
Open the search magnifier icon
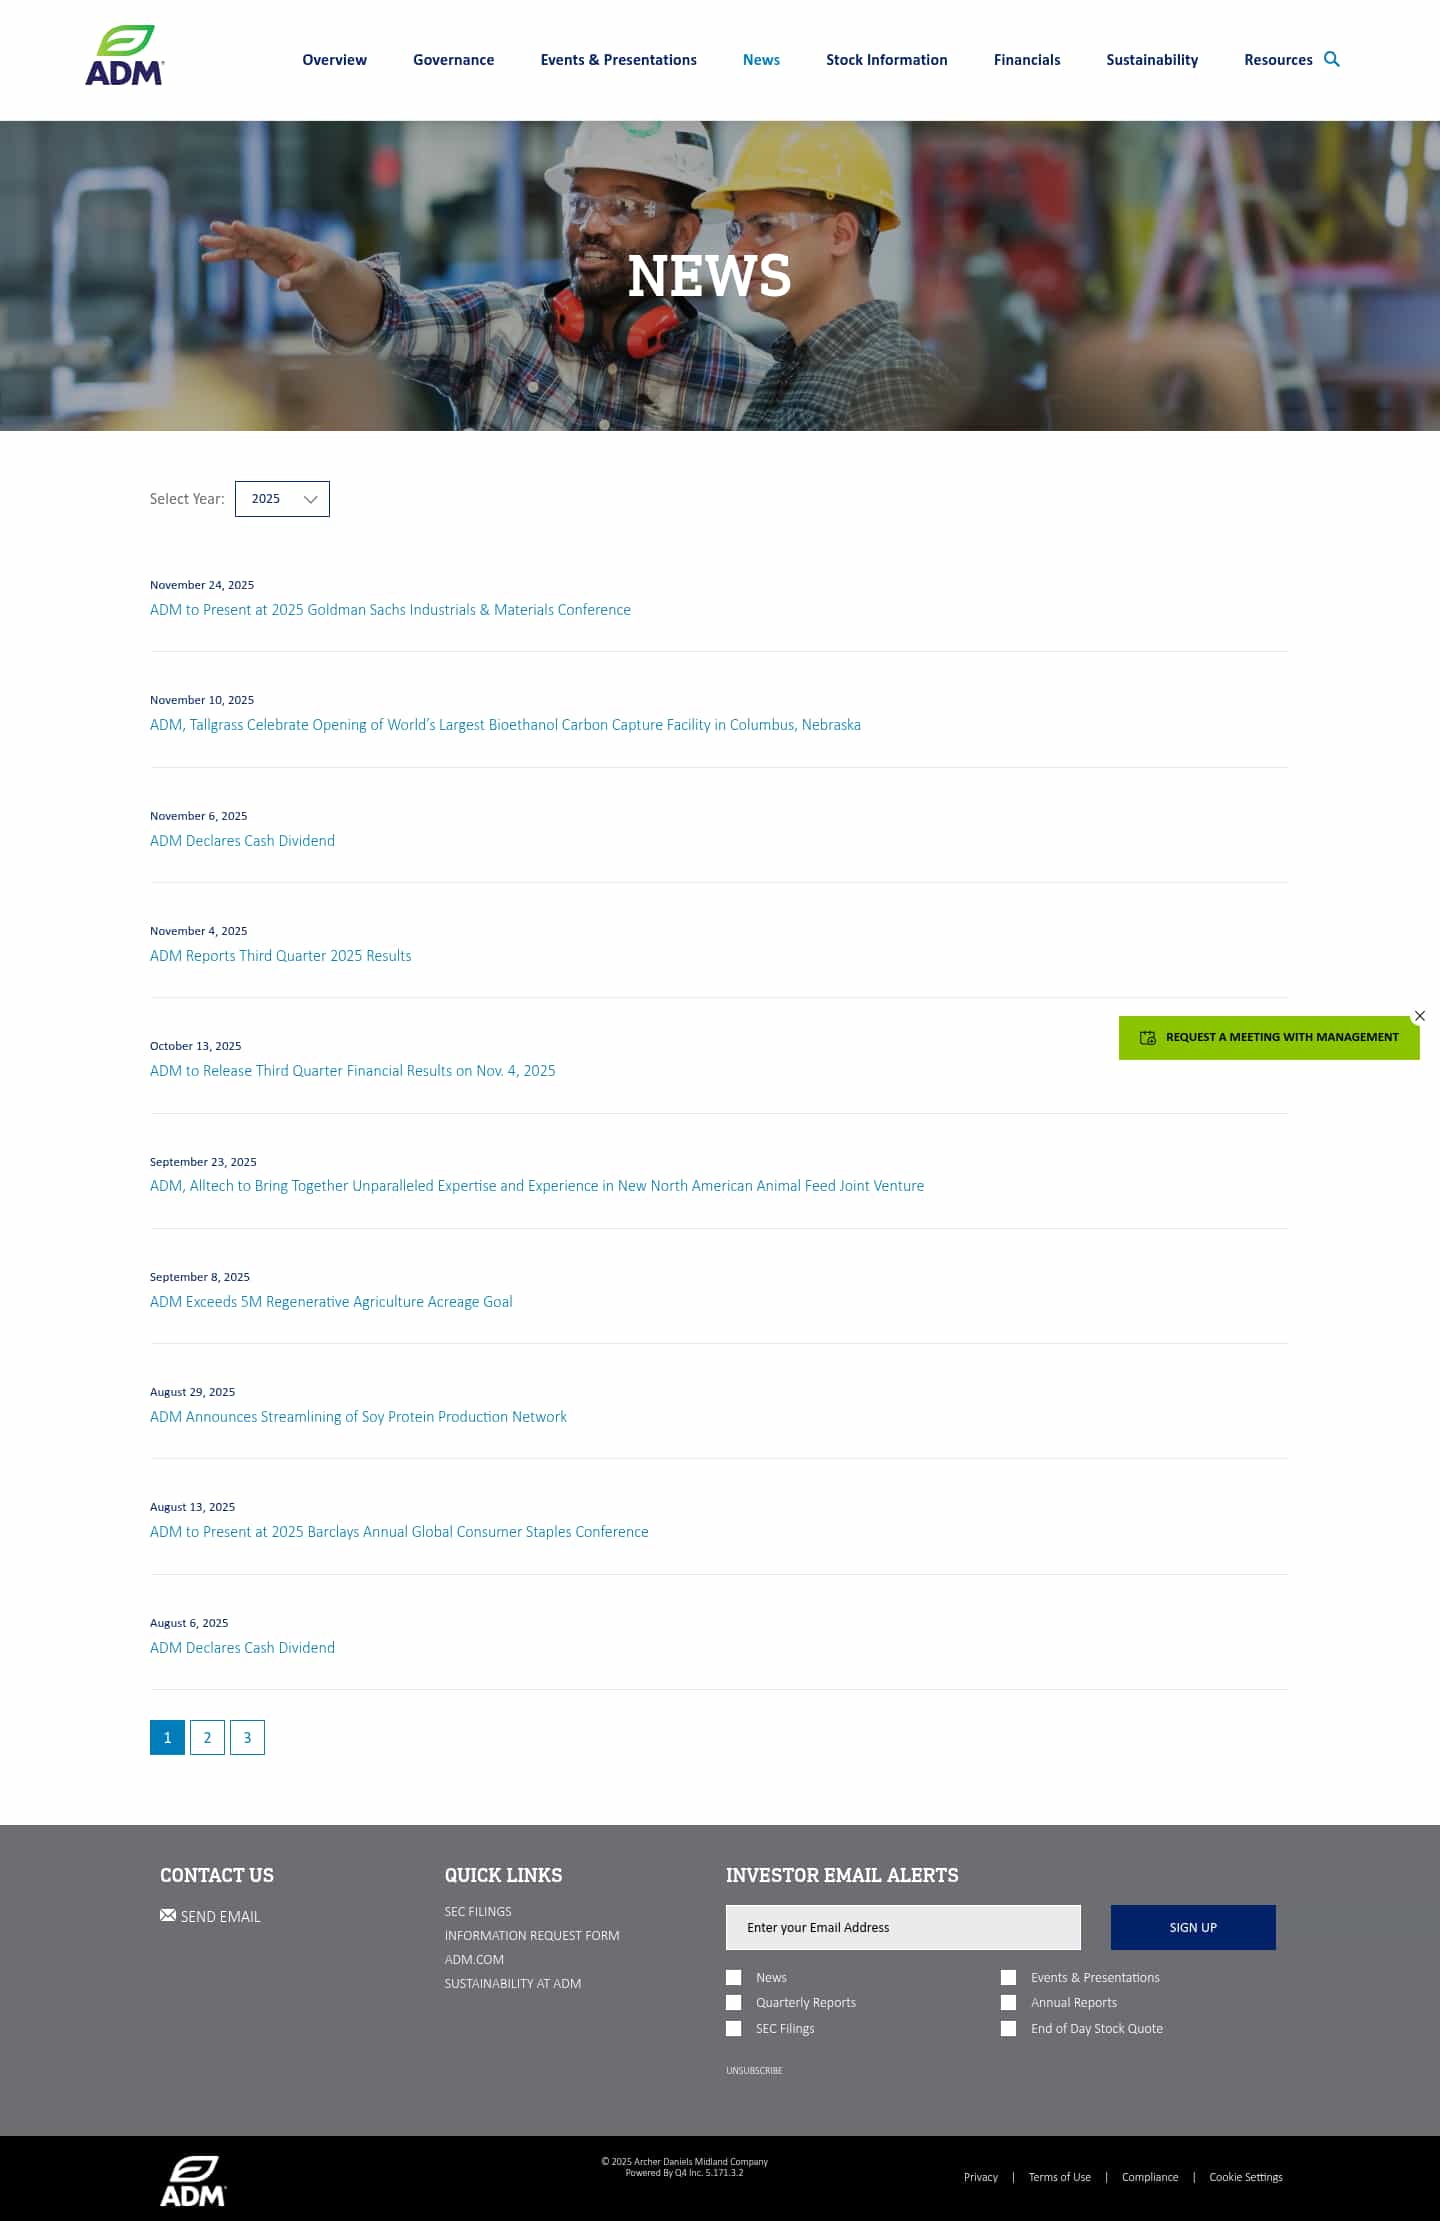1332,59
